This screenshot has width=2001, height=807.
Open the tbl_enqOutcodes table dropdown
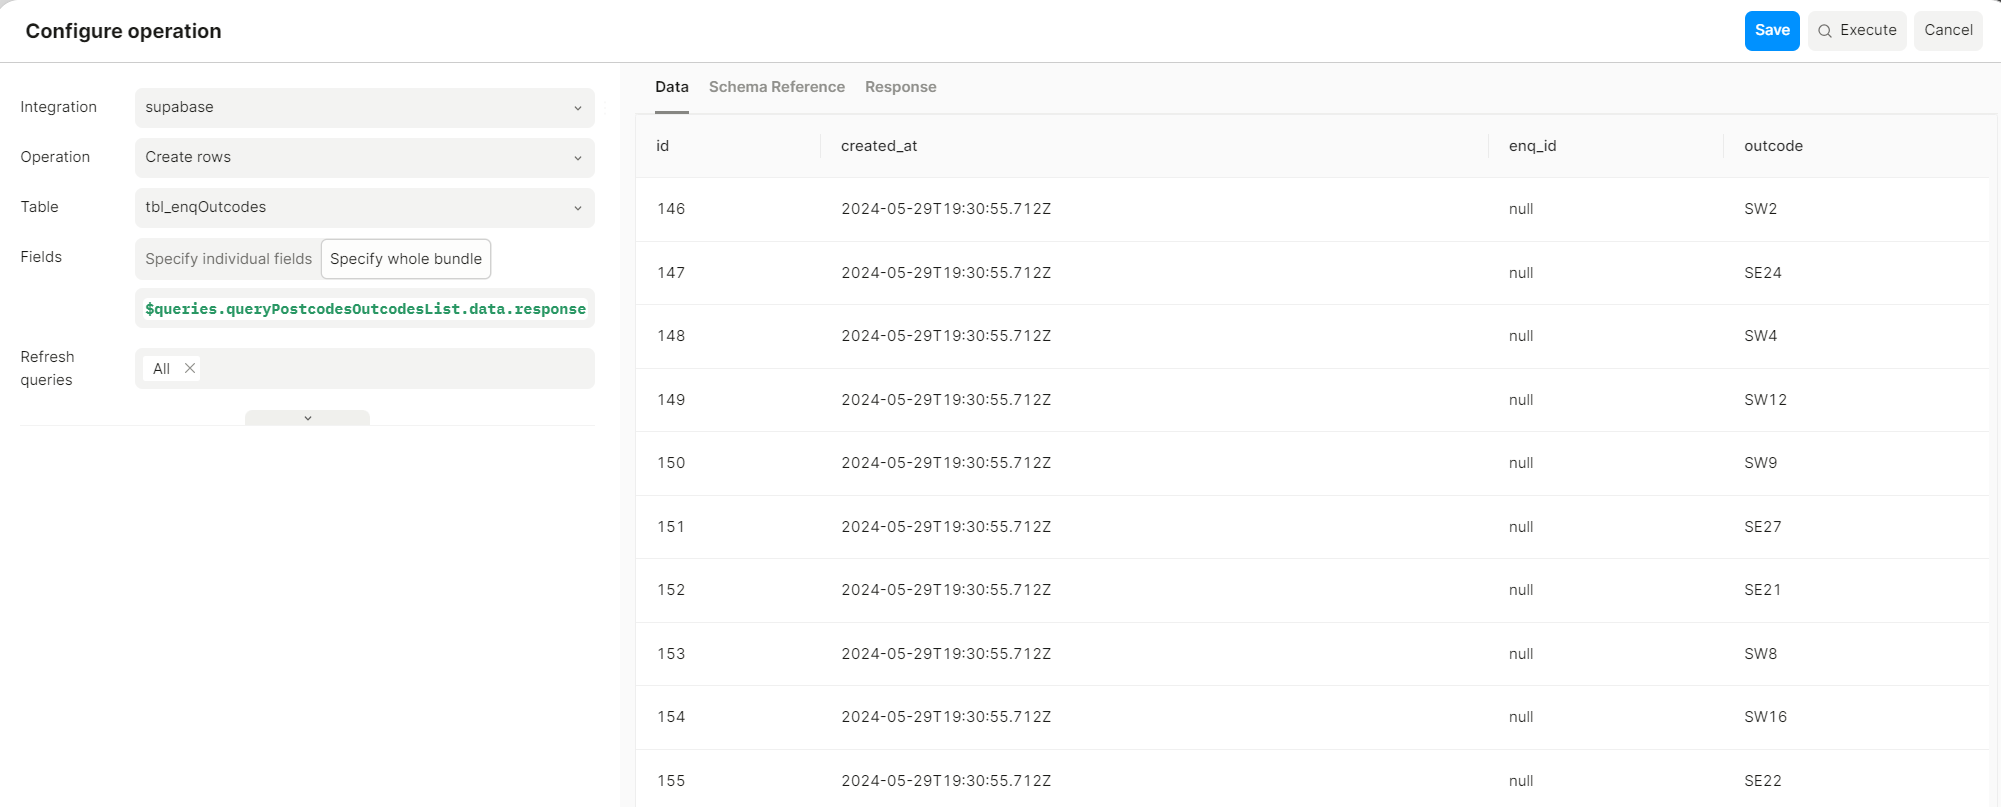365,208
